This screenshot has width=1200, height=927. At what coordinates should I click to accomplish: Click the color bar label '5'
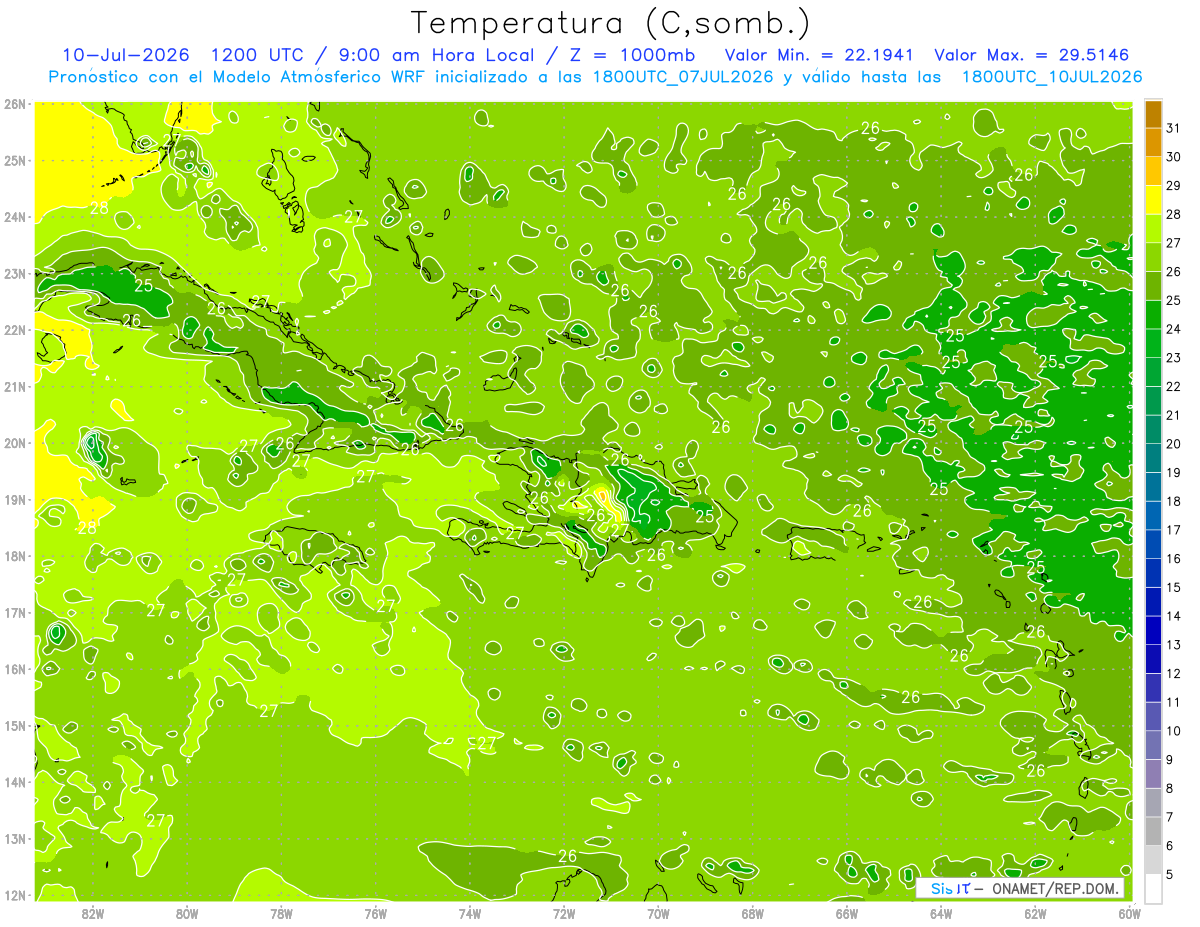(x=1172, y=875)
